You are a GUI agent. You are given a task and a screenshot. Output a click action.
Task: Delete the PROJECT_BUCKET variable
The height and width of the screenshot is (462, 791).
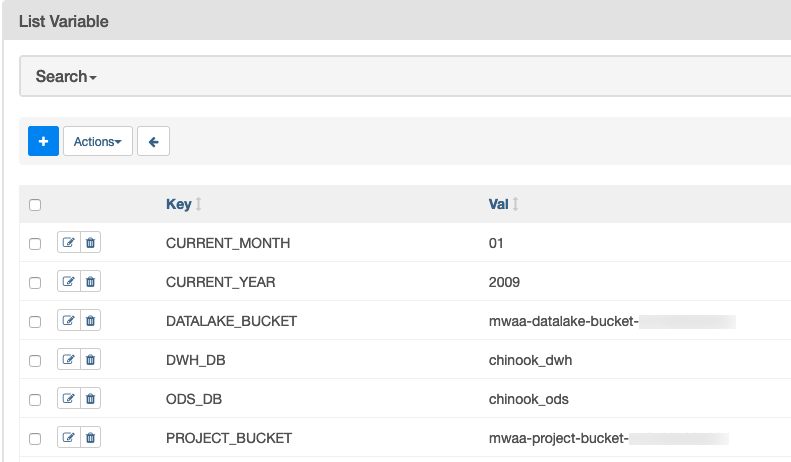90,437
